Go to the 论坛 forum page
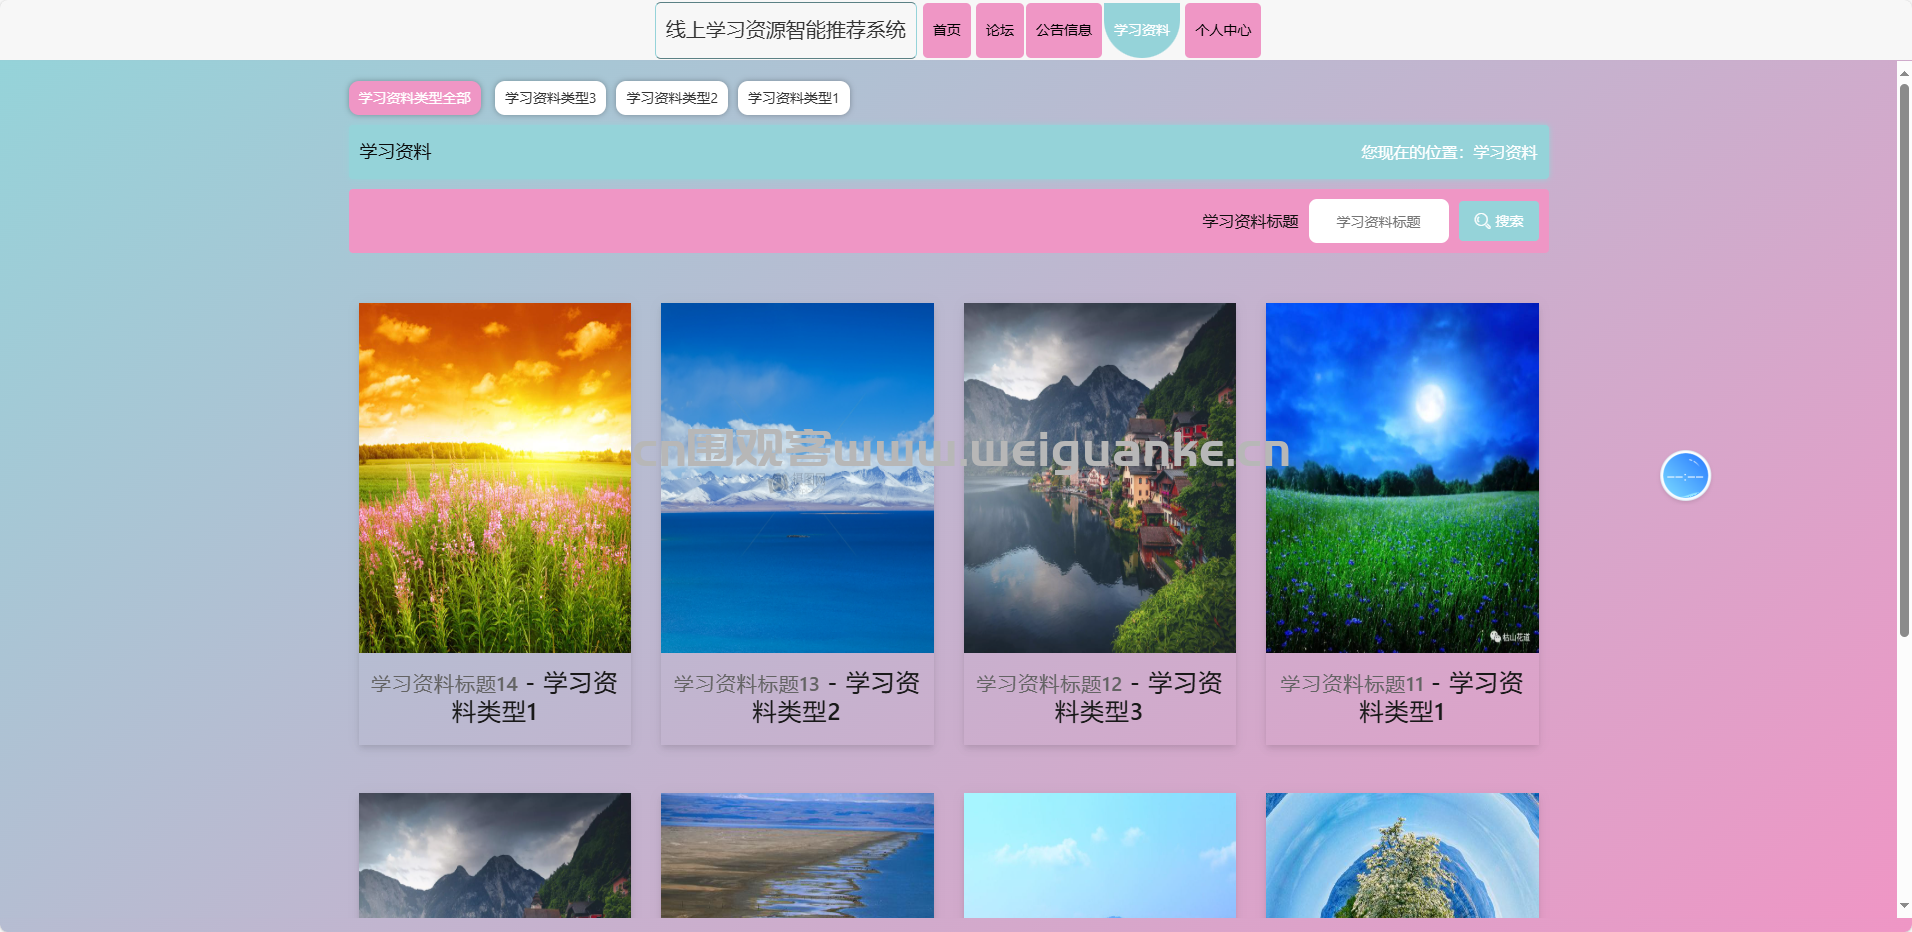 (x=999, y=30)
